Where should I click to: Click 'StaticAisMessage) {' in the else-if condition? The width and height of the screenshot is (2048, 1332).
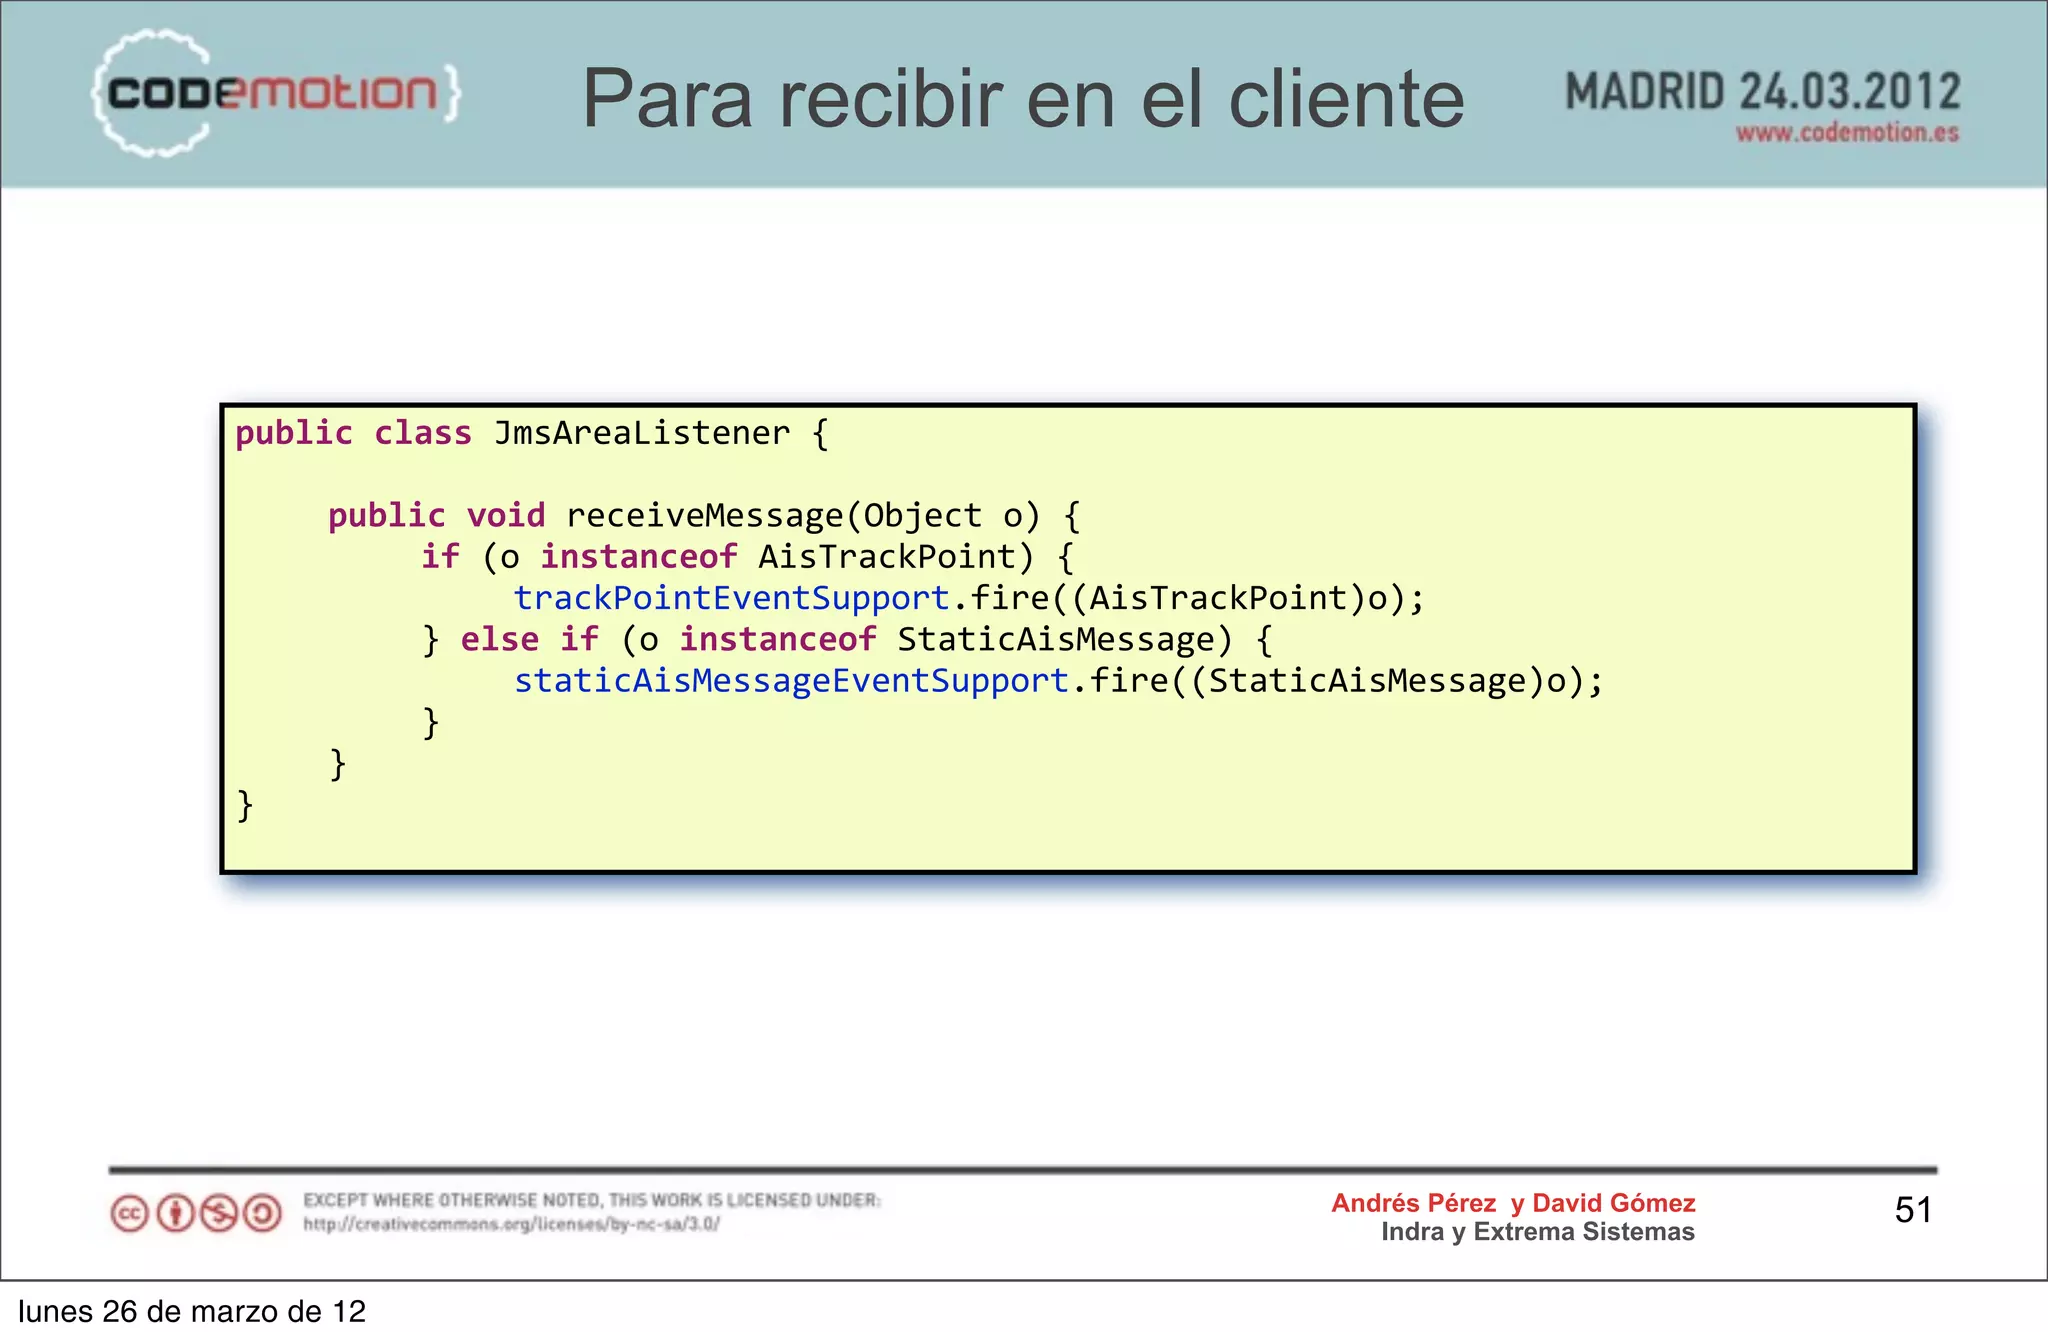click(x=1085, y=640)
